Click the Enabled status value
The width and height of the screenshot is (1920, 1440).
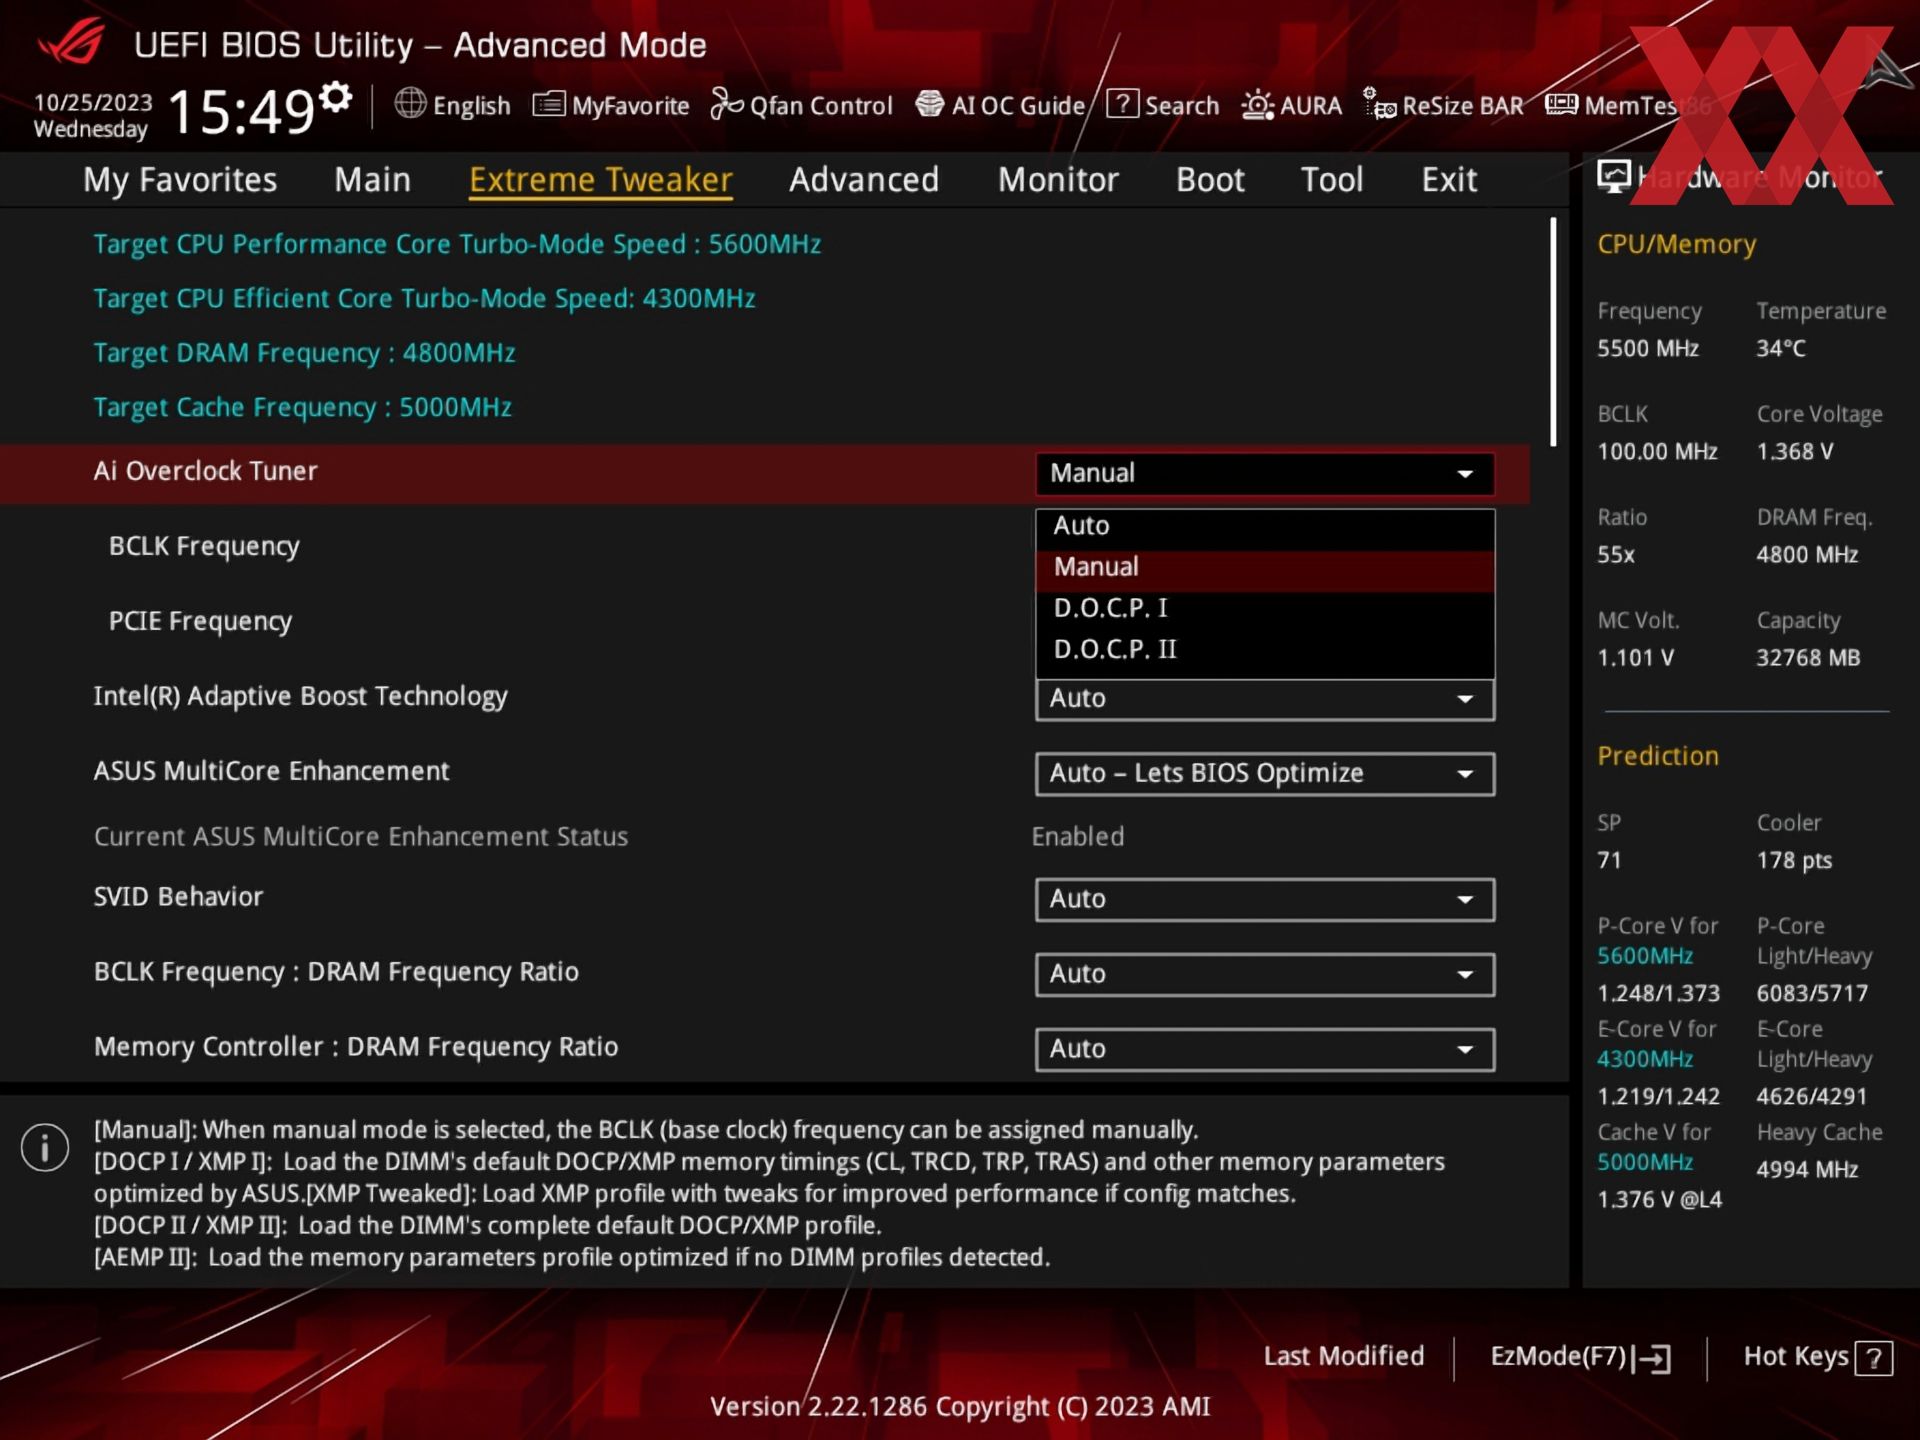[1078, 837]
